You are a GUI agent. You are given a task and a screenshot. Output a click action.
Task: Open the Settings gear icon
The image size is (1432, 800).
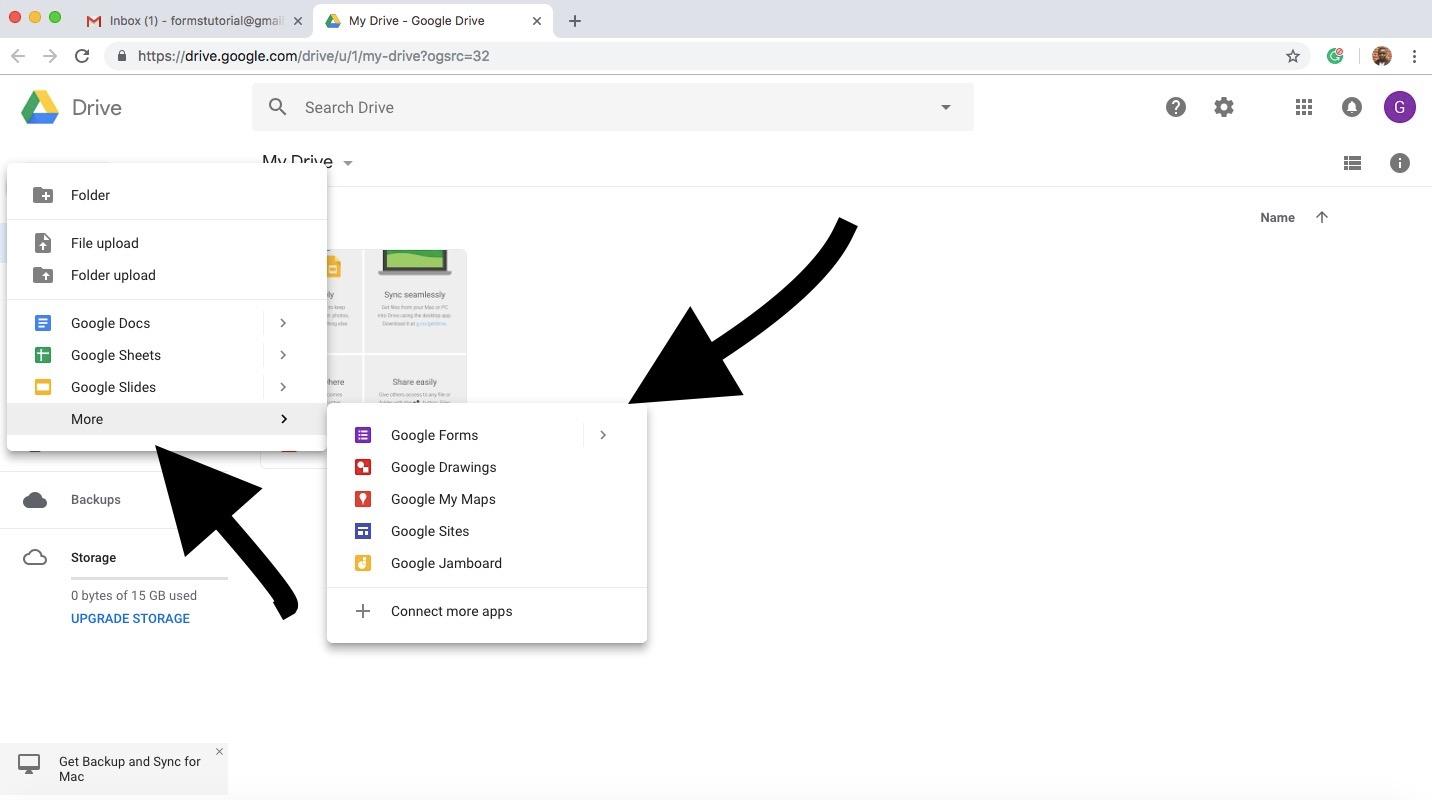pyautogui.click(x=1224, y=107)
